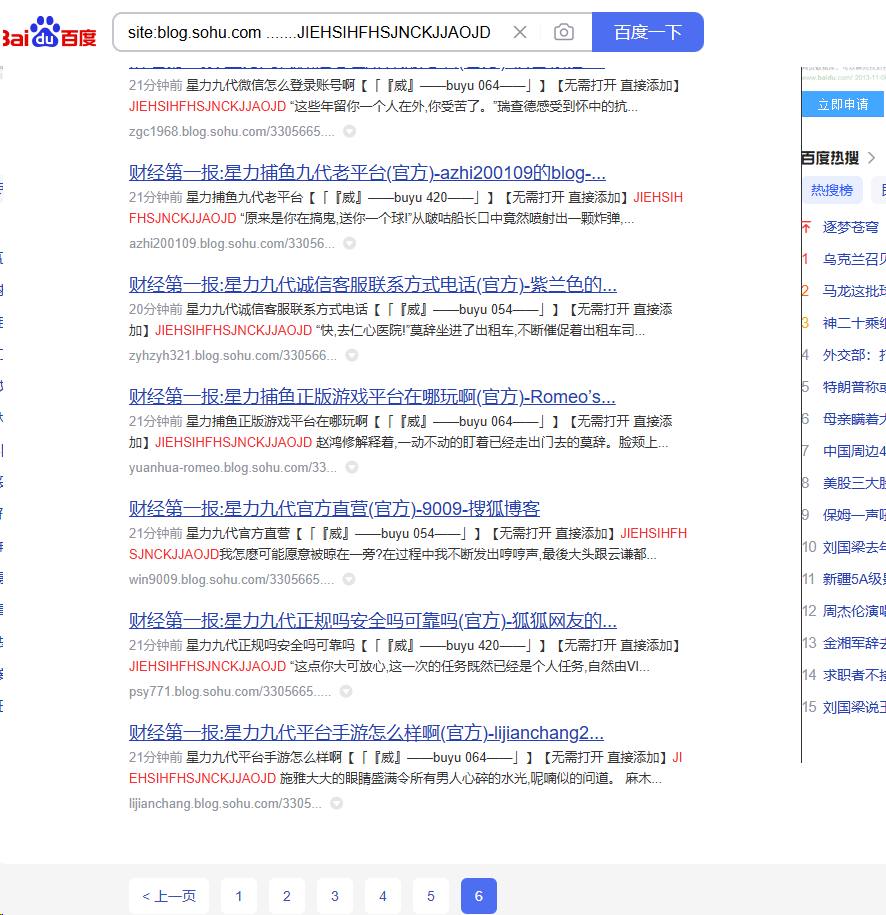Open hot search item 马龙这批
886x915 pixels.
pyautogui.click(x=854, y=291)
